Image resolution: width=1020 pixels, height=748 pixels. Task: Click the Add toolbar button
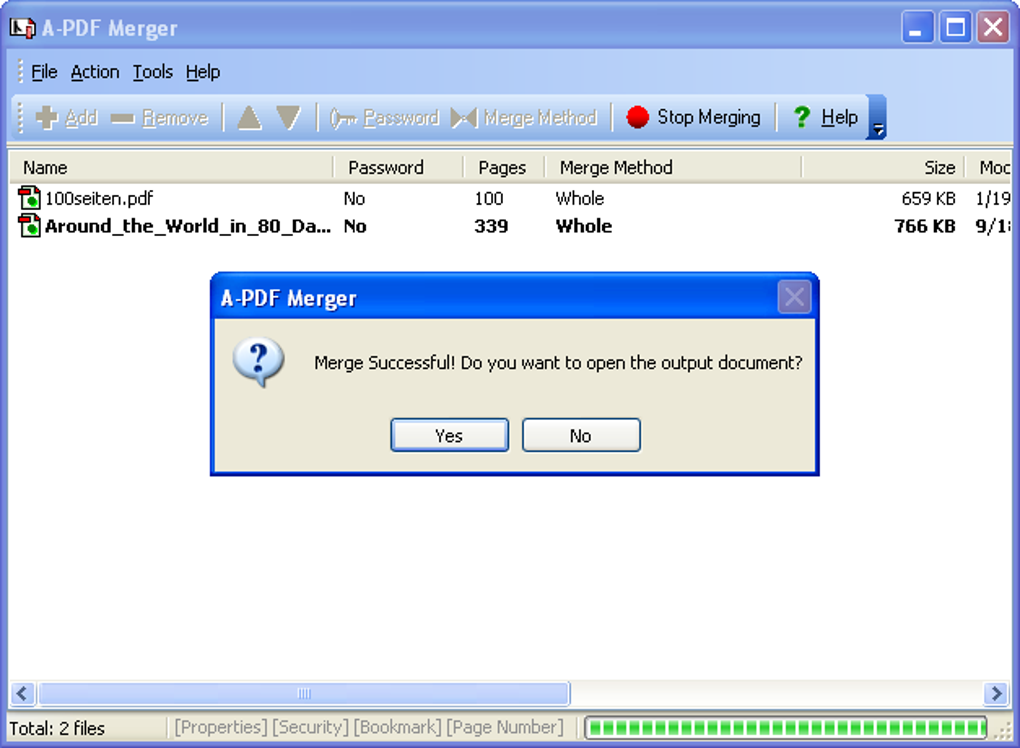tap(66, 118)
